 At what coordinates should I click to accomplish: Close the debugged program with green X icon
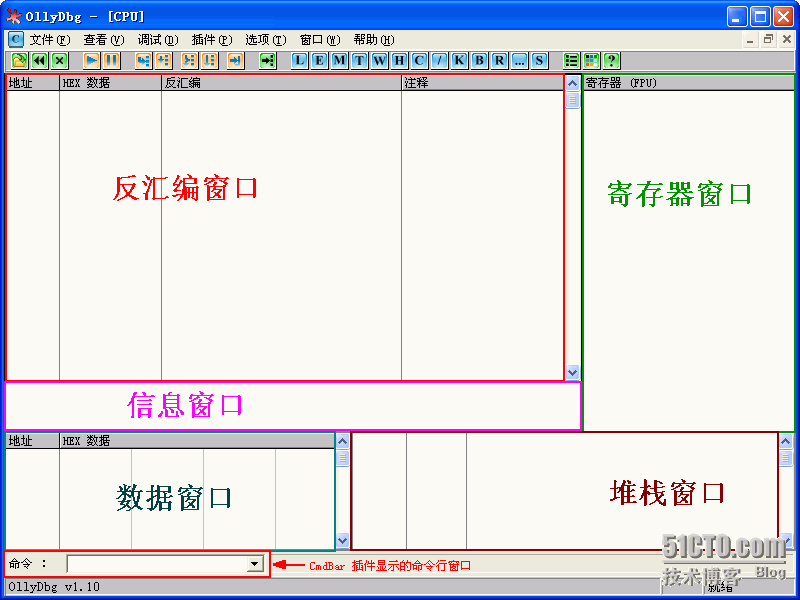coord(60,61)
